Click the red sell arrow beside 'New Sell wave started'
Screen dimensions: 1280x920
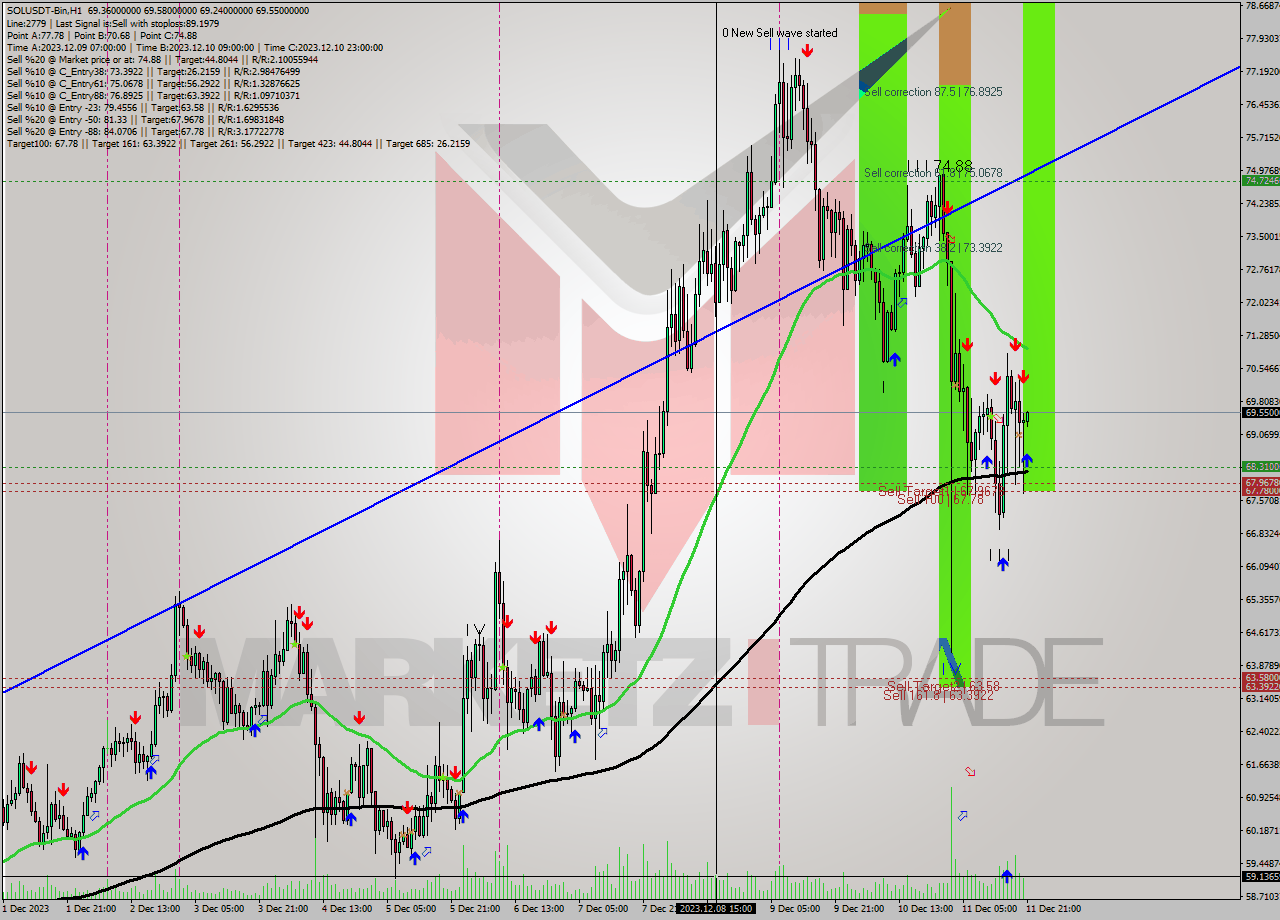(806, 50)
